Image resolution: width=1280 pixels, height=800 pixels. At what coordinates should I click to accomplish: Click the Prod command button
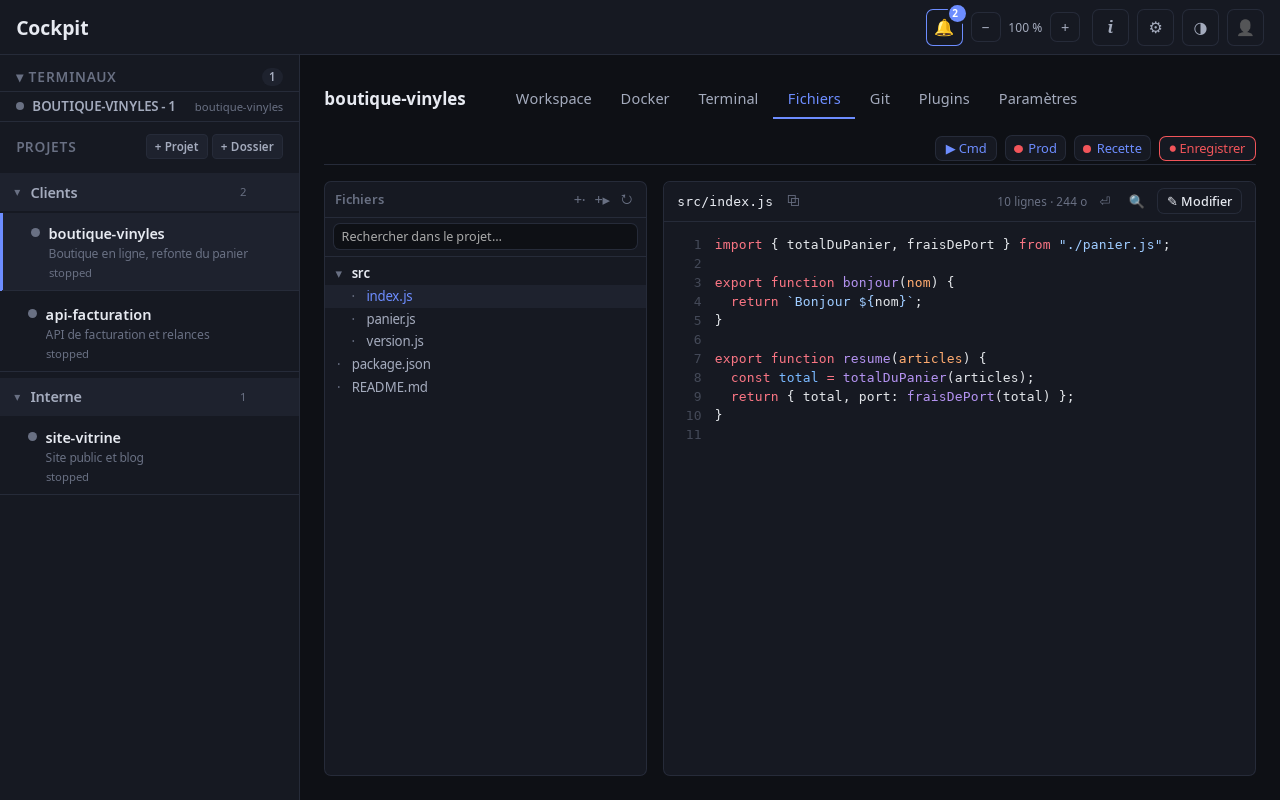(x=1035, y=148)
